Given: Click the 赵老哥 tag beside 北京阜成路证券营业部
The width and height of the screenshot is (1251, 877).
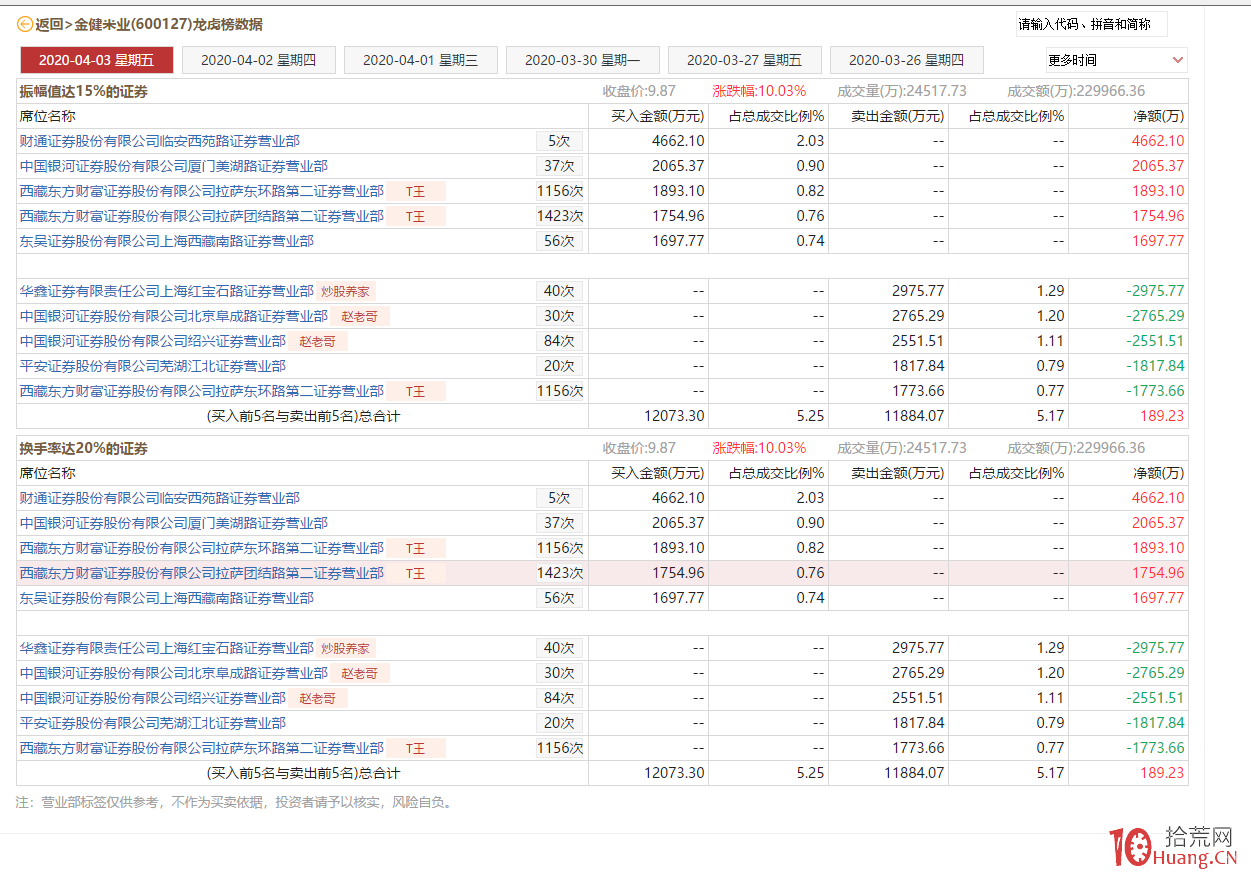Looking at the screenshot, I should point(358,315).
